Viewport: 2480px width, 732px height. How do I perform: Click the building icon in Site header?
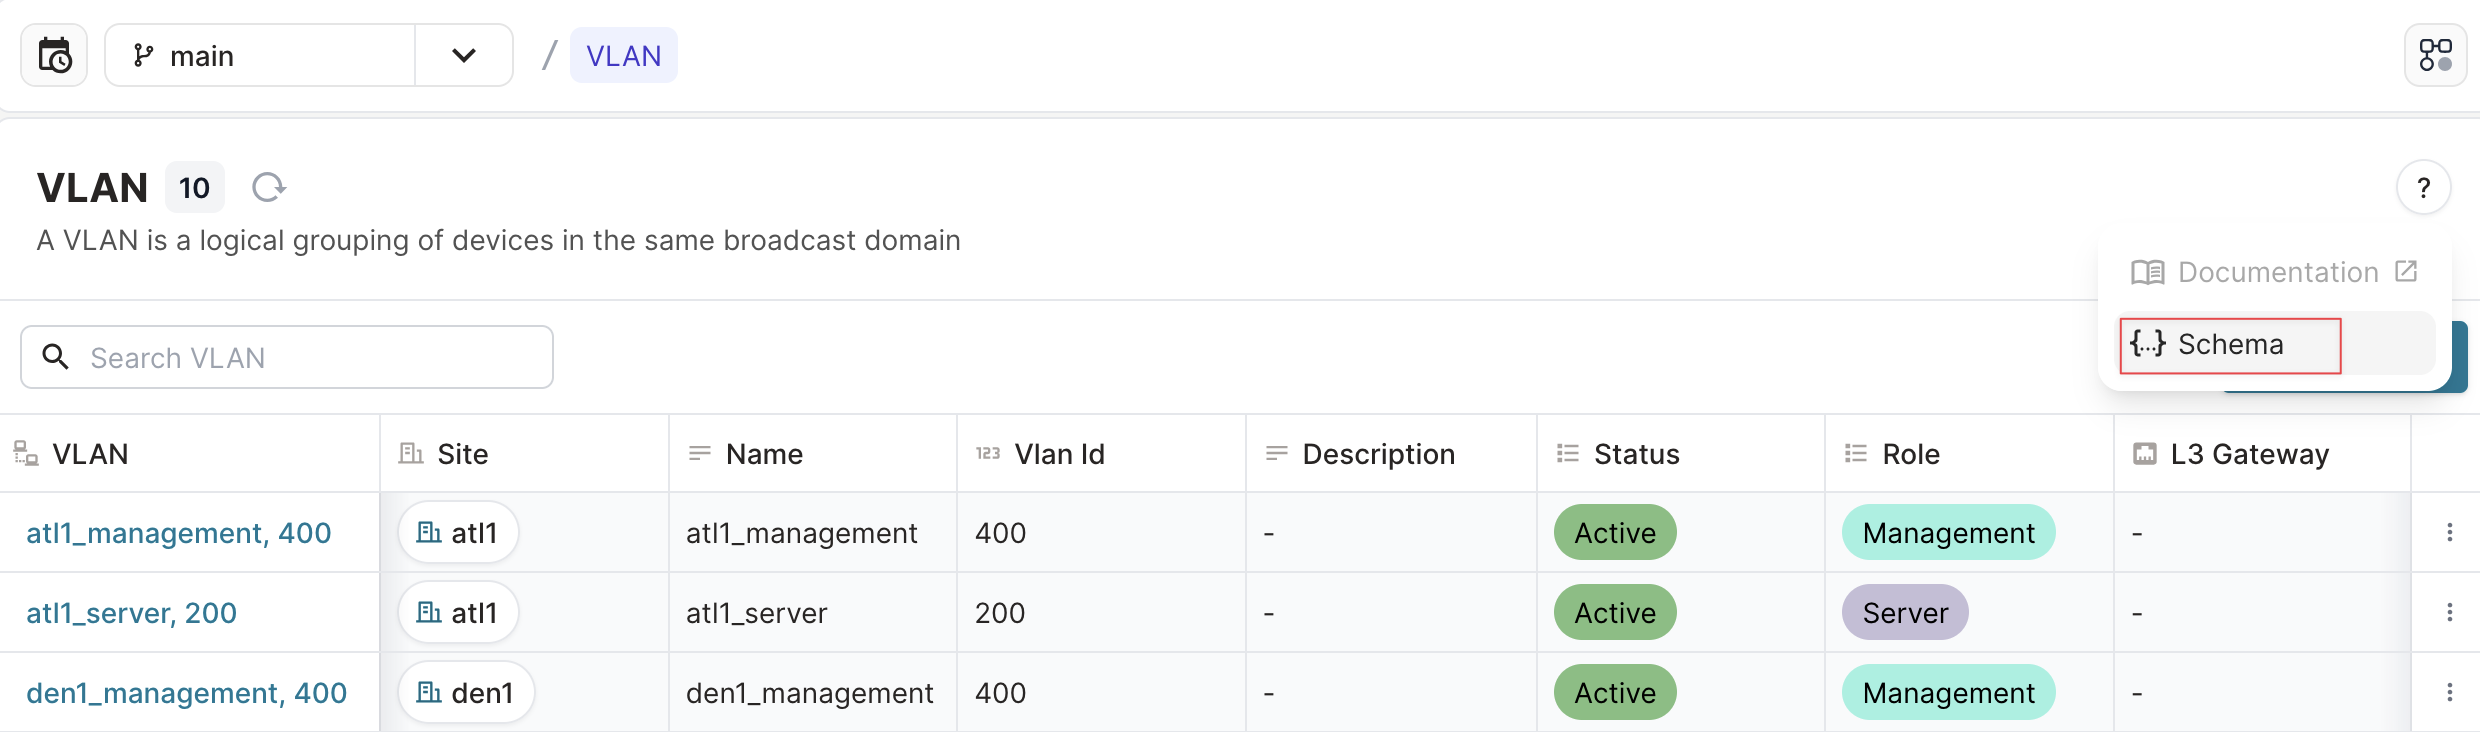(x=410, y=453)
